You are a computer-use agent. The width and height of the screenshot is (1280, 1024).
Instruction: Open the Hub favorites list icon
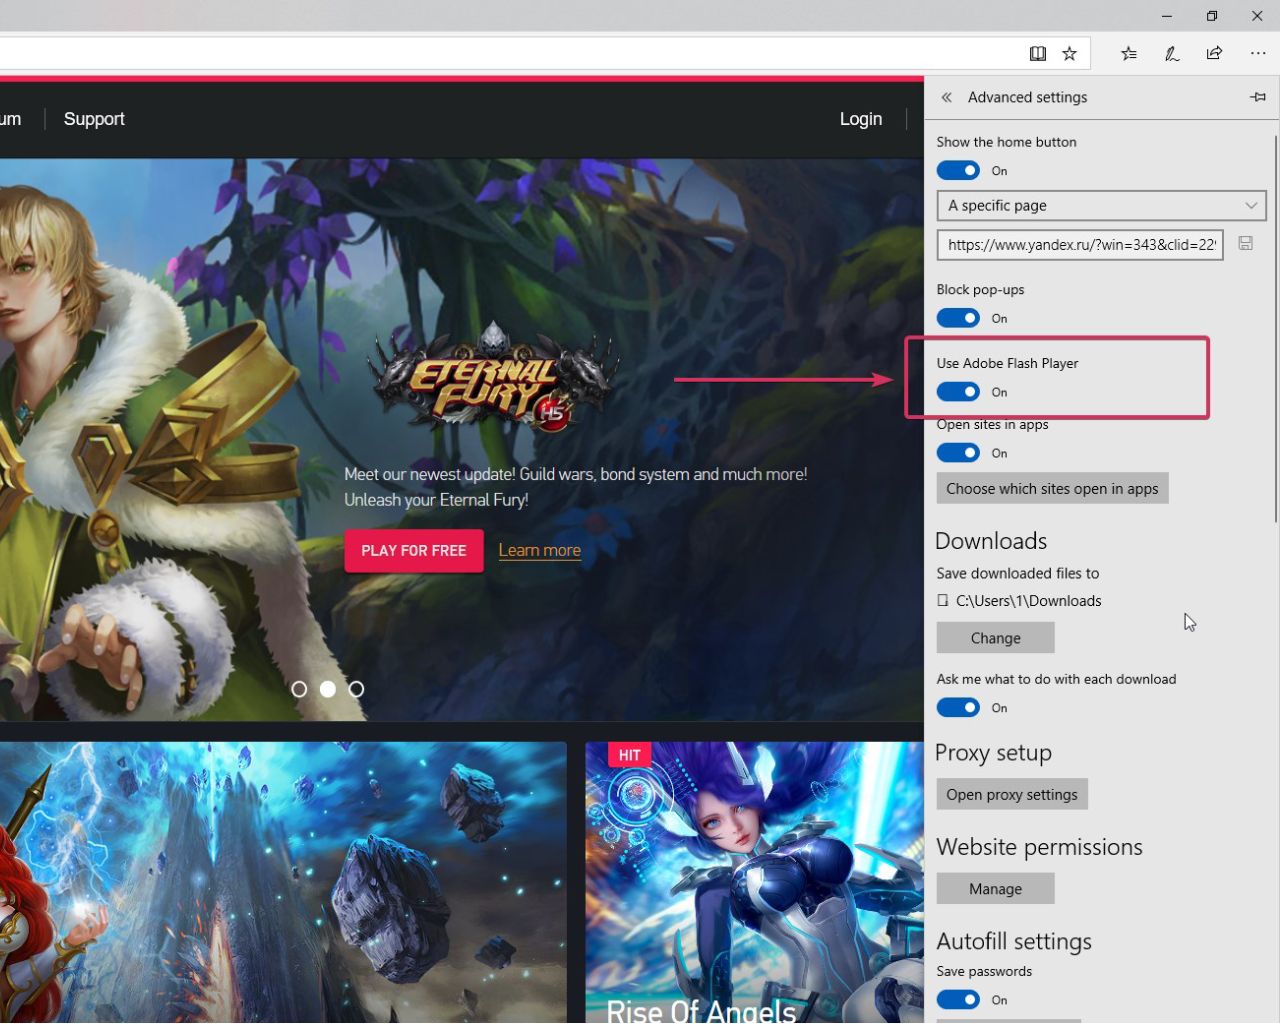tap(1129, 54)
